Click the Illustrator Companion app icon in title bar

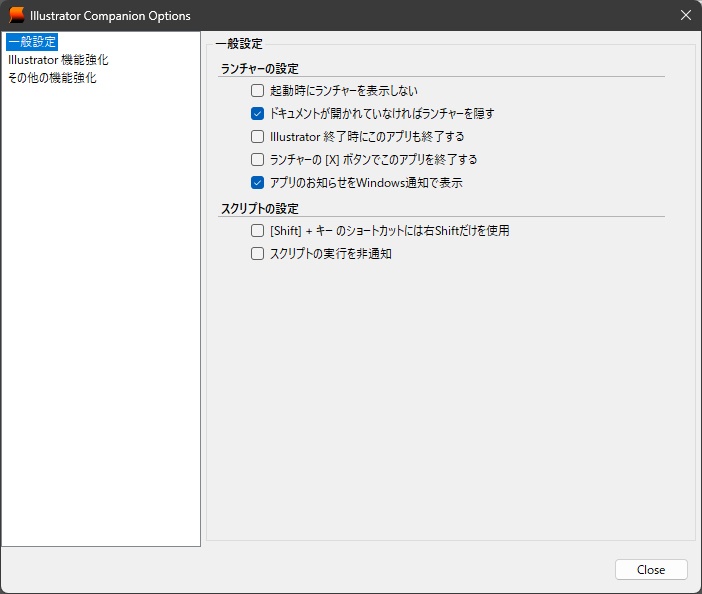pos(17,15)
